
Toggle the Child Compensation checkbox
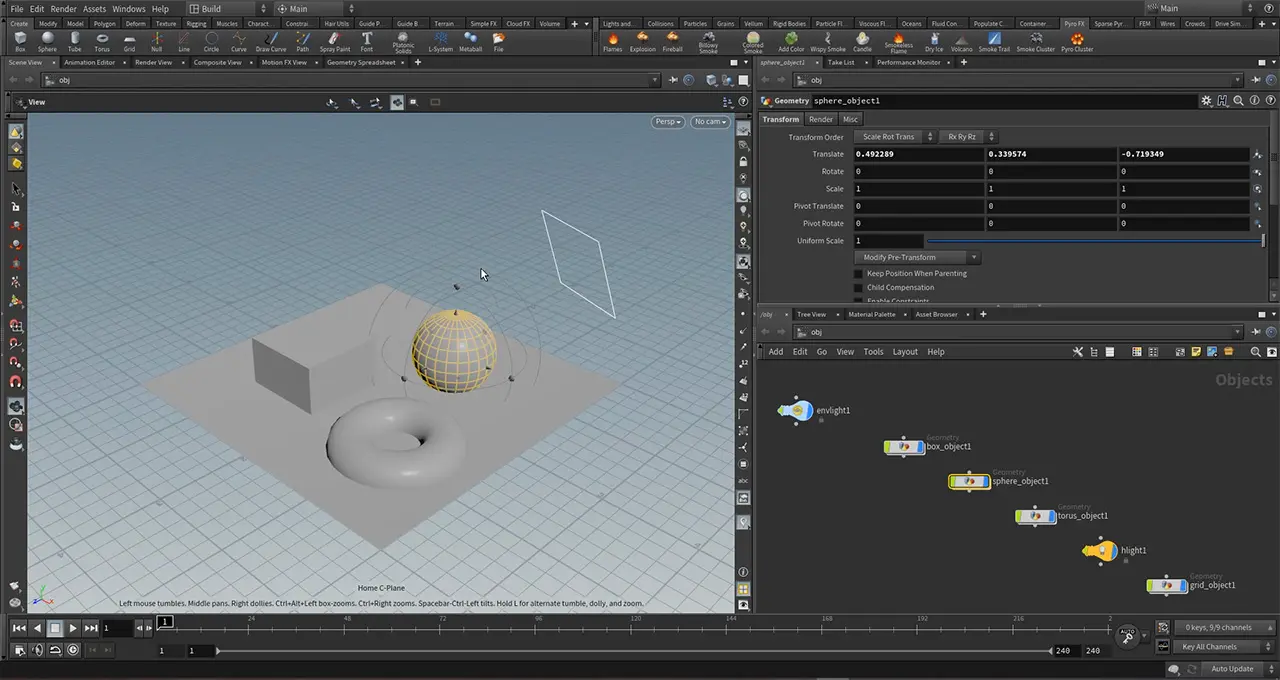click(x=858, y=288)
